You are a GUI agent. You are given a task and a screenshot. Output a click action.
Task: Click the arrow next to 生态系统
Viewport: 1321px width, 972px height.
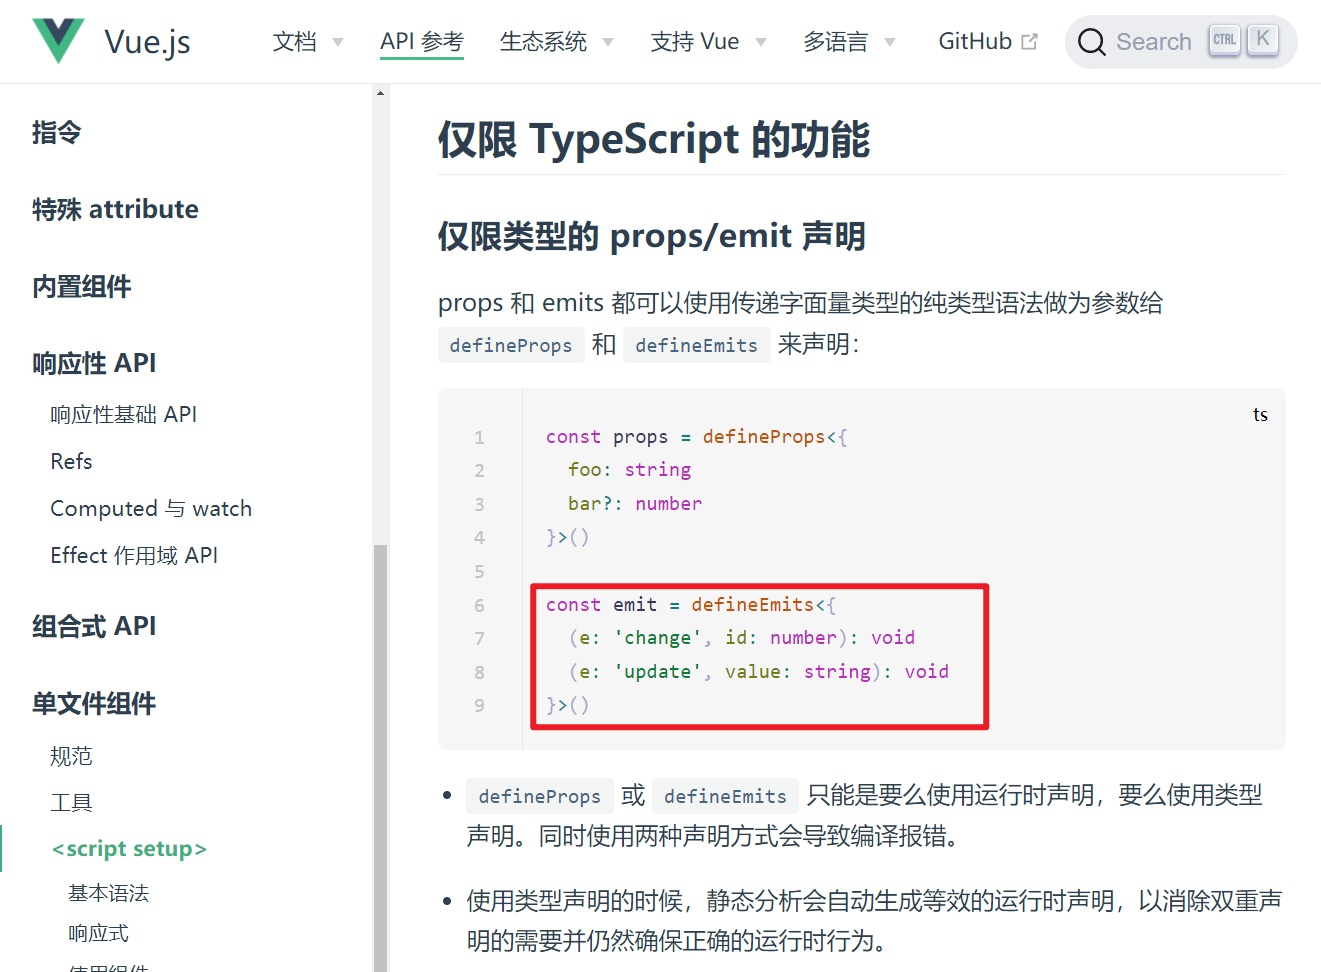coord(608,42)
